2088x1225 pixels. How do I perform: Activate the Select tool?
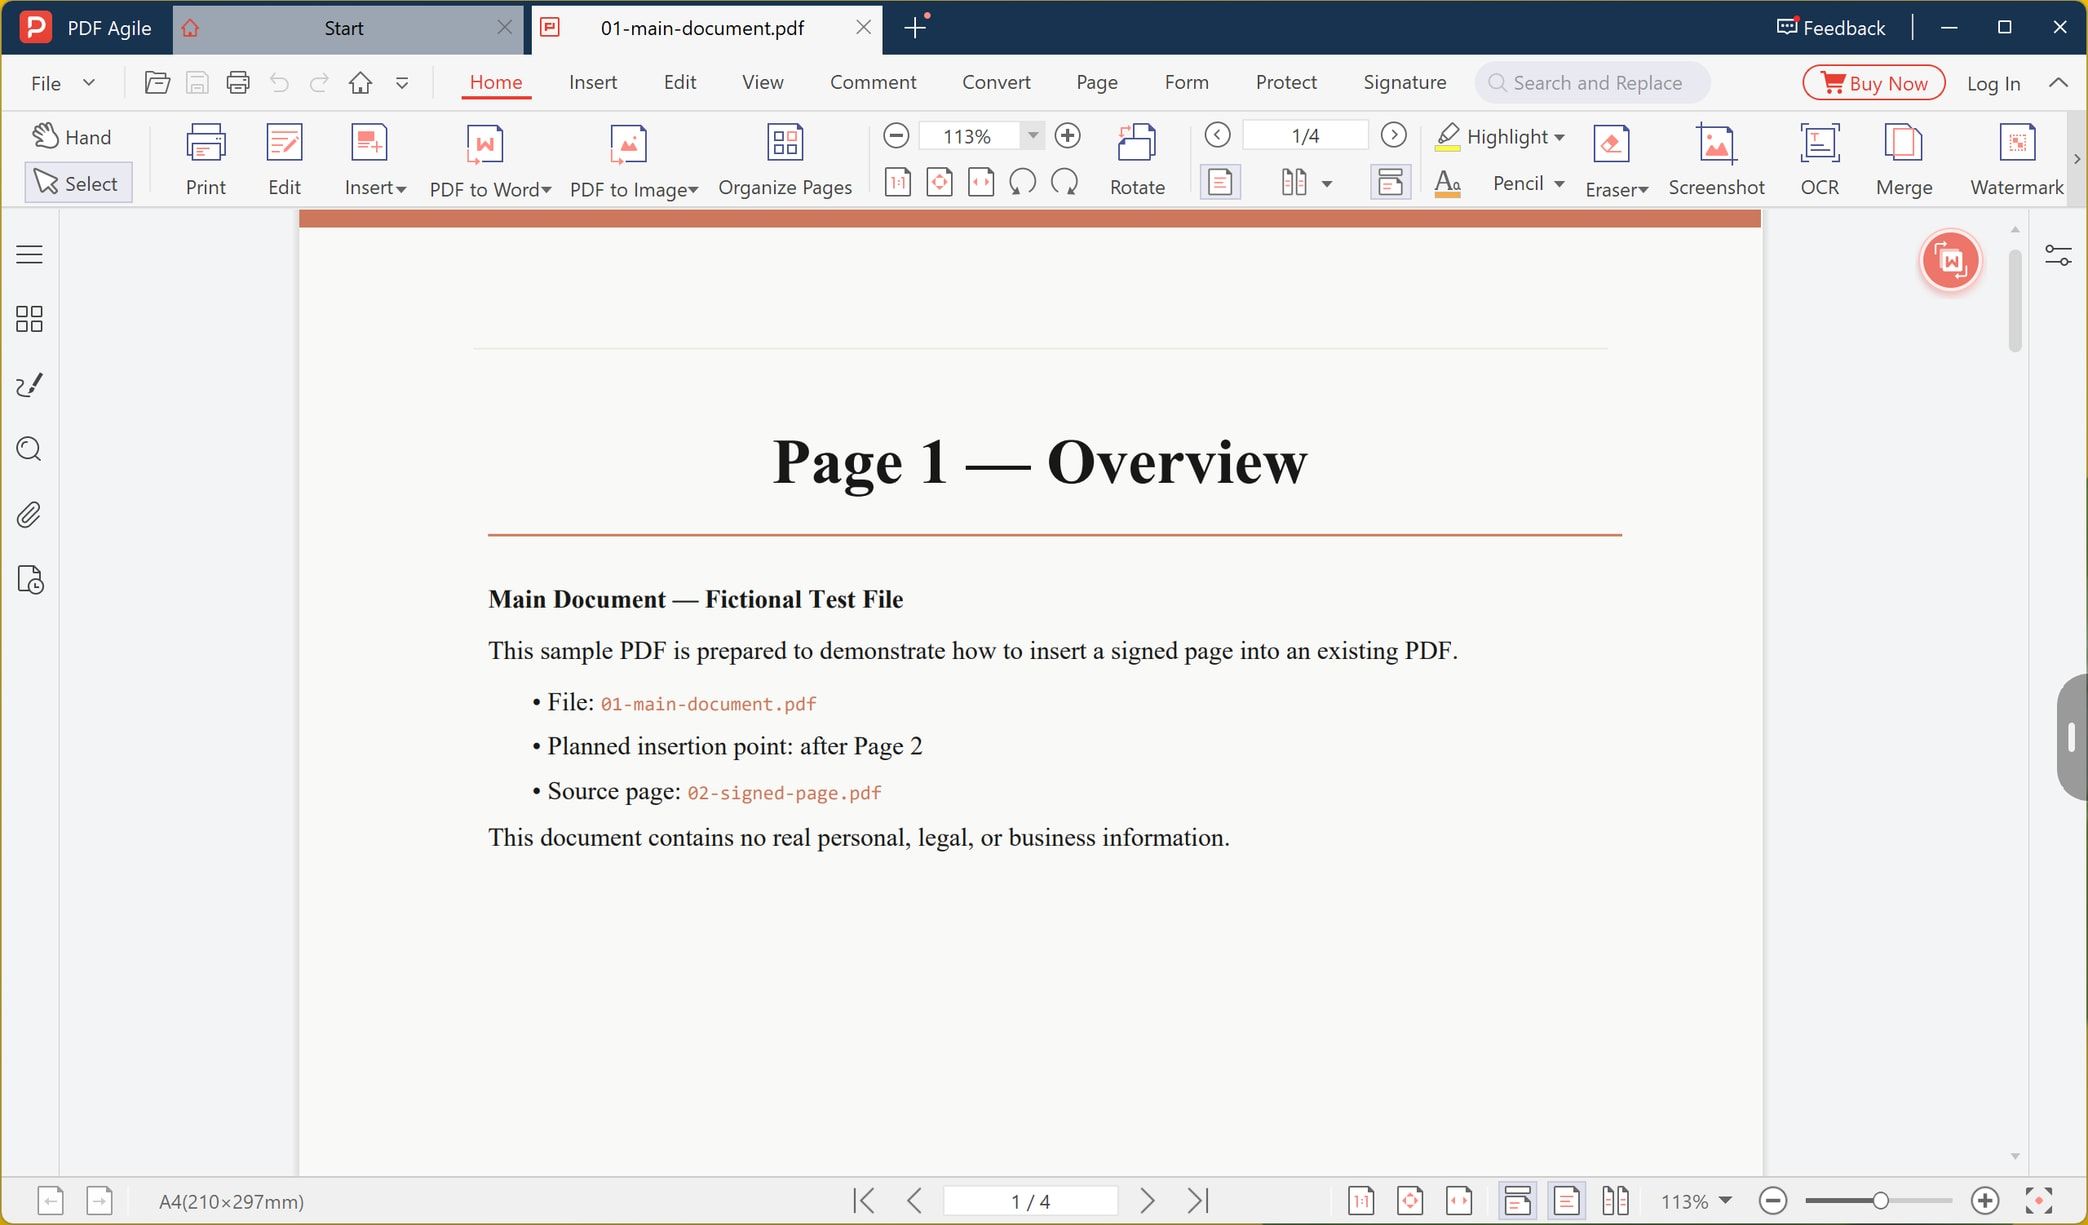77,183
